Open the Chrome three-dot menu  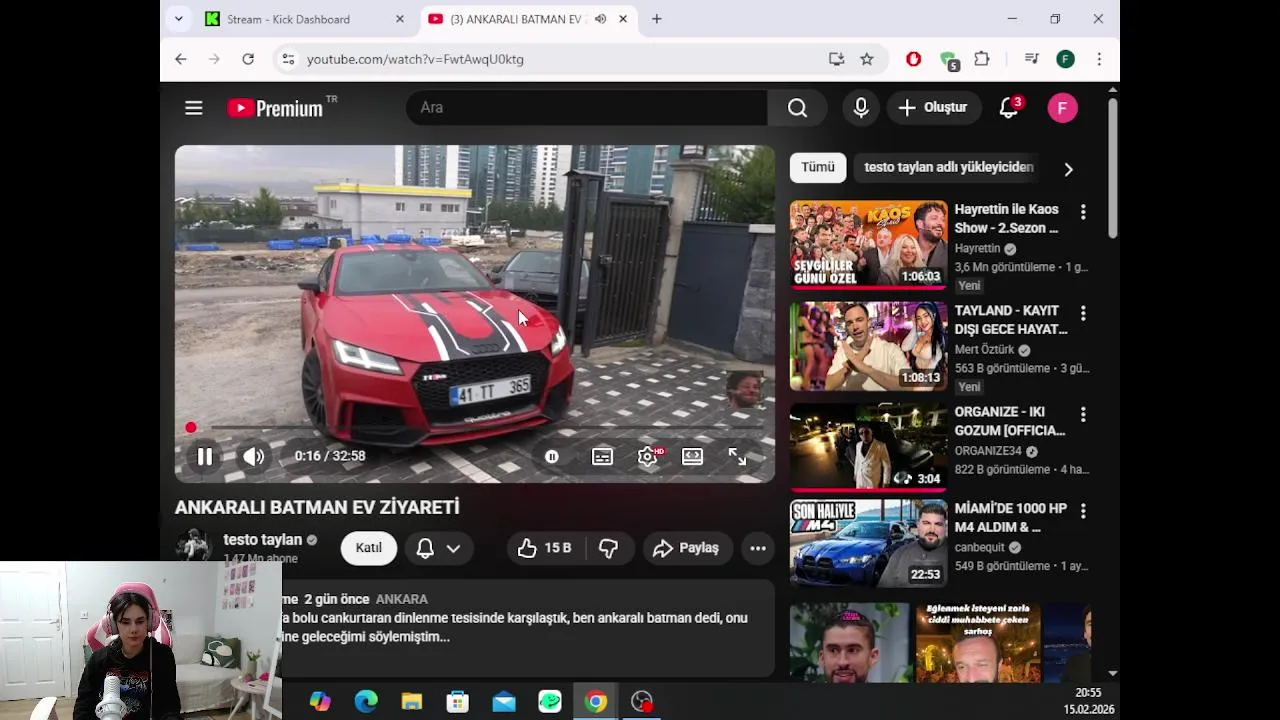(1099, 59)
